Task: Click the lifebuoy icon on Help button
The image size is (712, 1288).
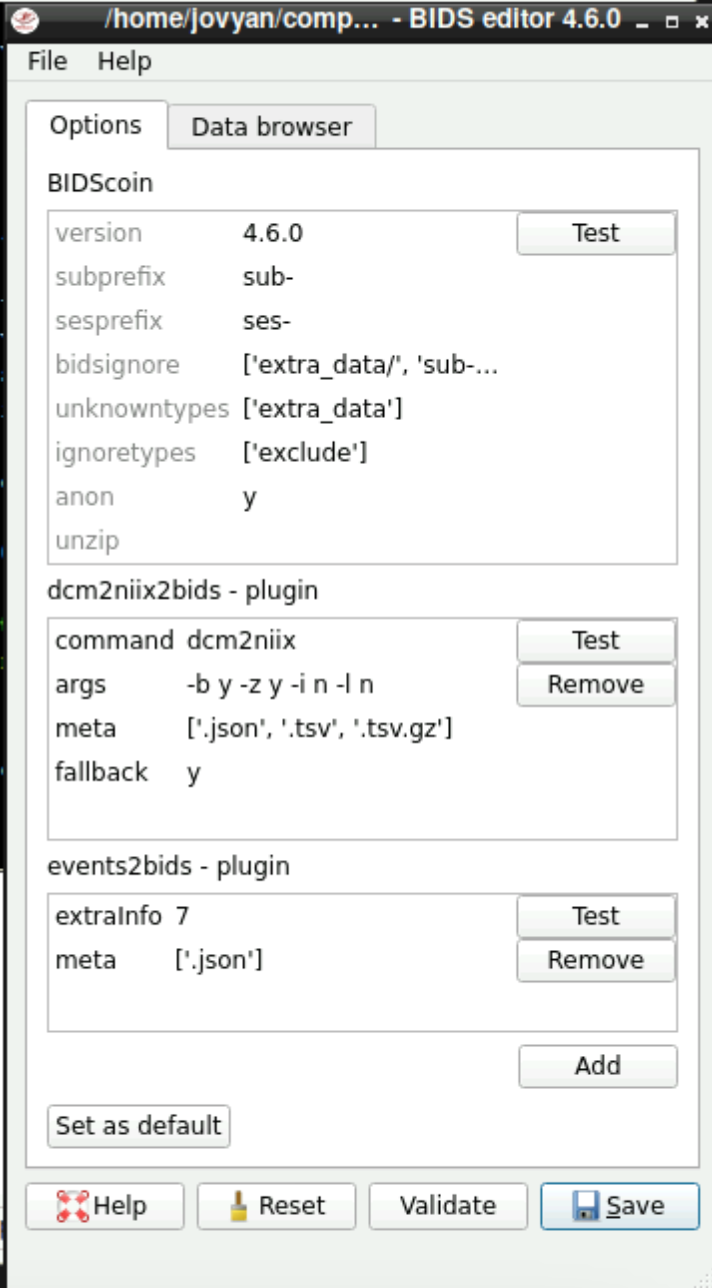Action: (73, 1206)
